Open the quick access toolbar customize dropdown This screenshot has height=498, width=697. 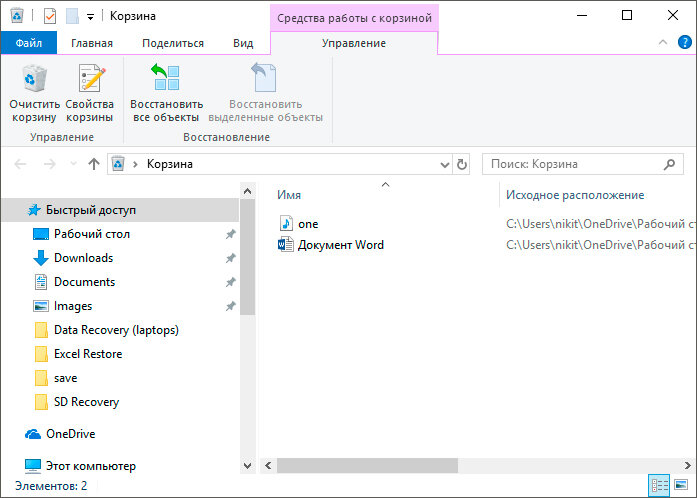[x=90, y=17]
